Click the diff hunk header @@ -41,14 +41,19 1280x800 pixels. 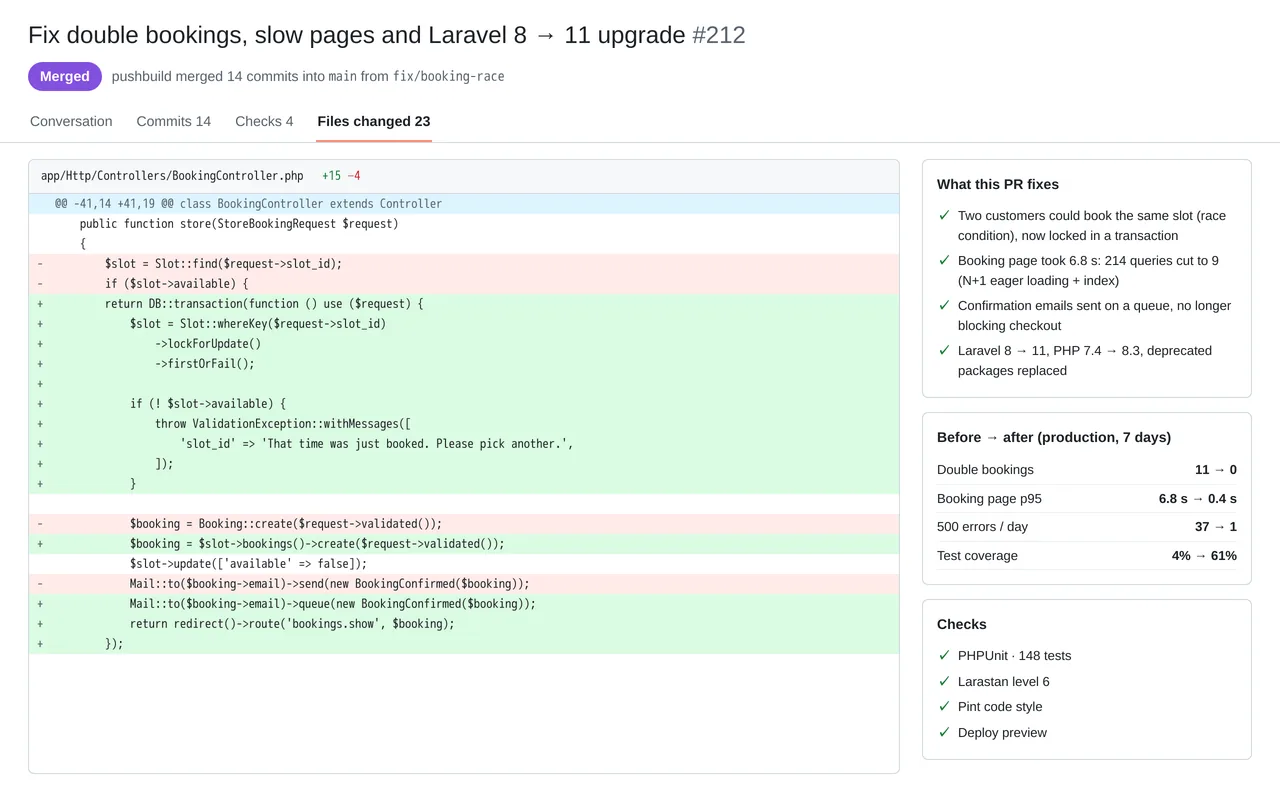pos(464,204)
